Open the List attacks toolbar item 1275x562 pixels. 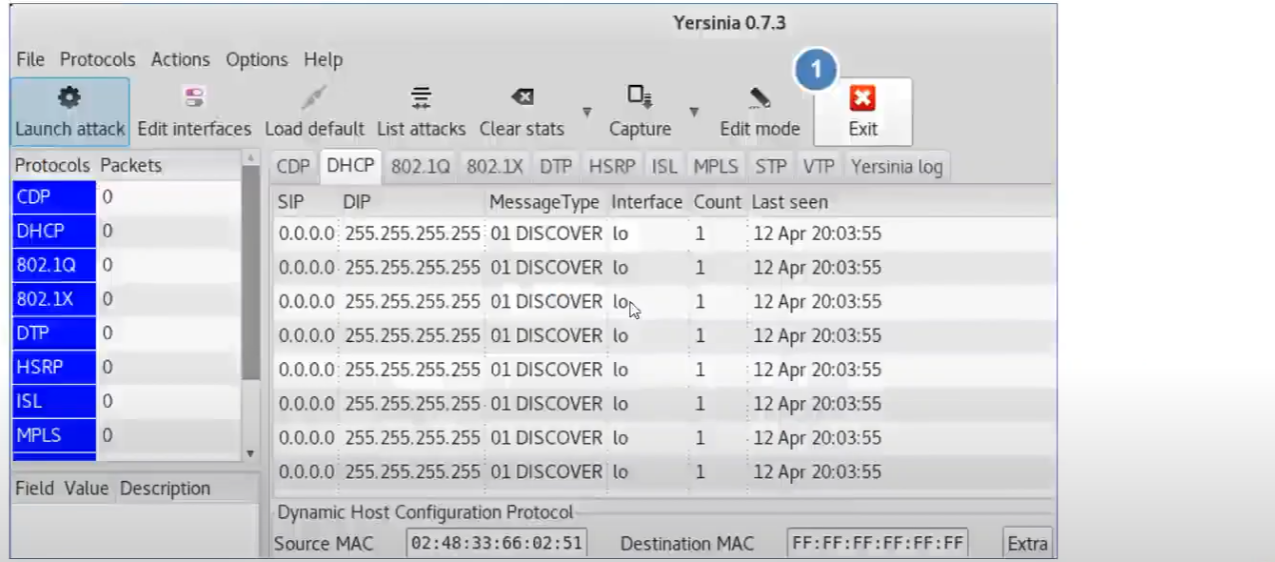pyautogui.click(x=421, y=112)
